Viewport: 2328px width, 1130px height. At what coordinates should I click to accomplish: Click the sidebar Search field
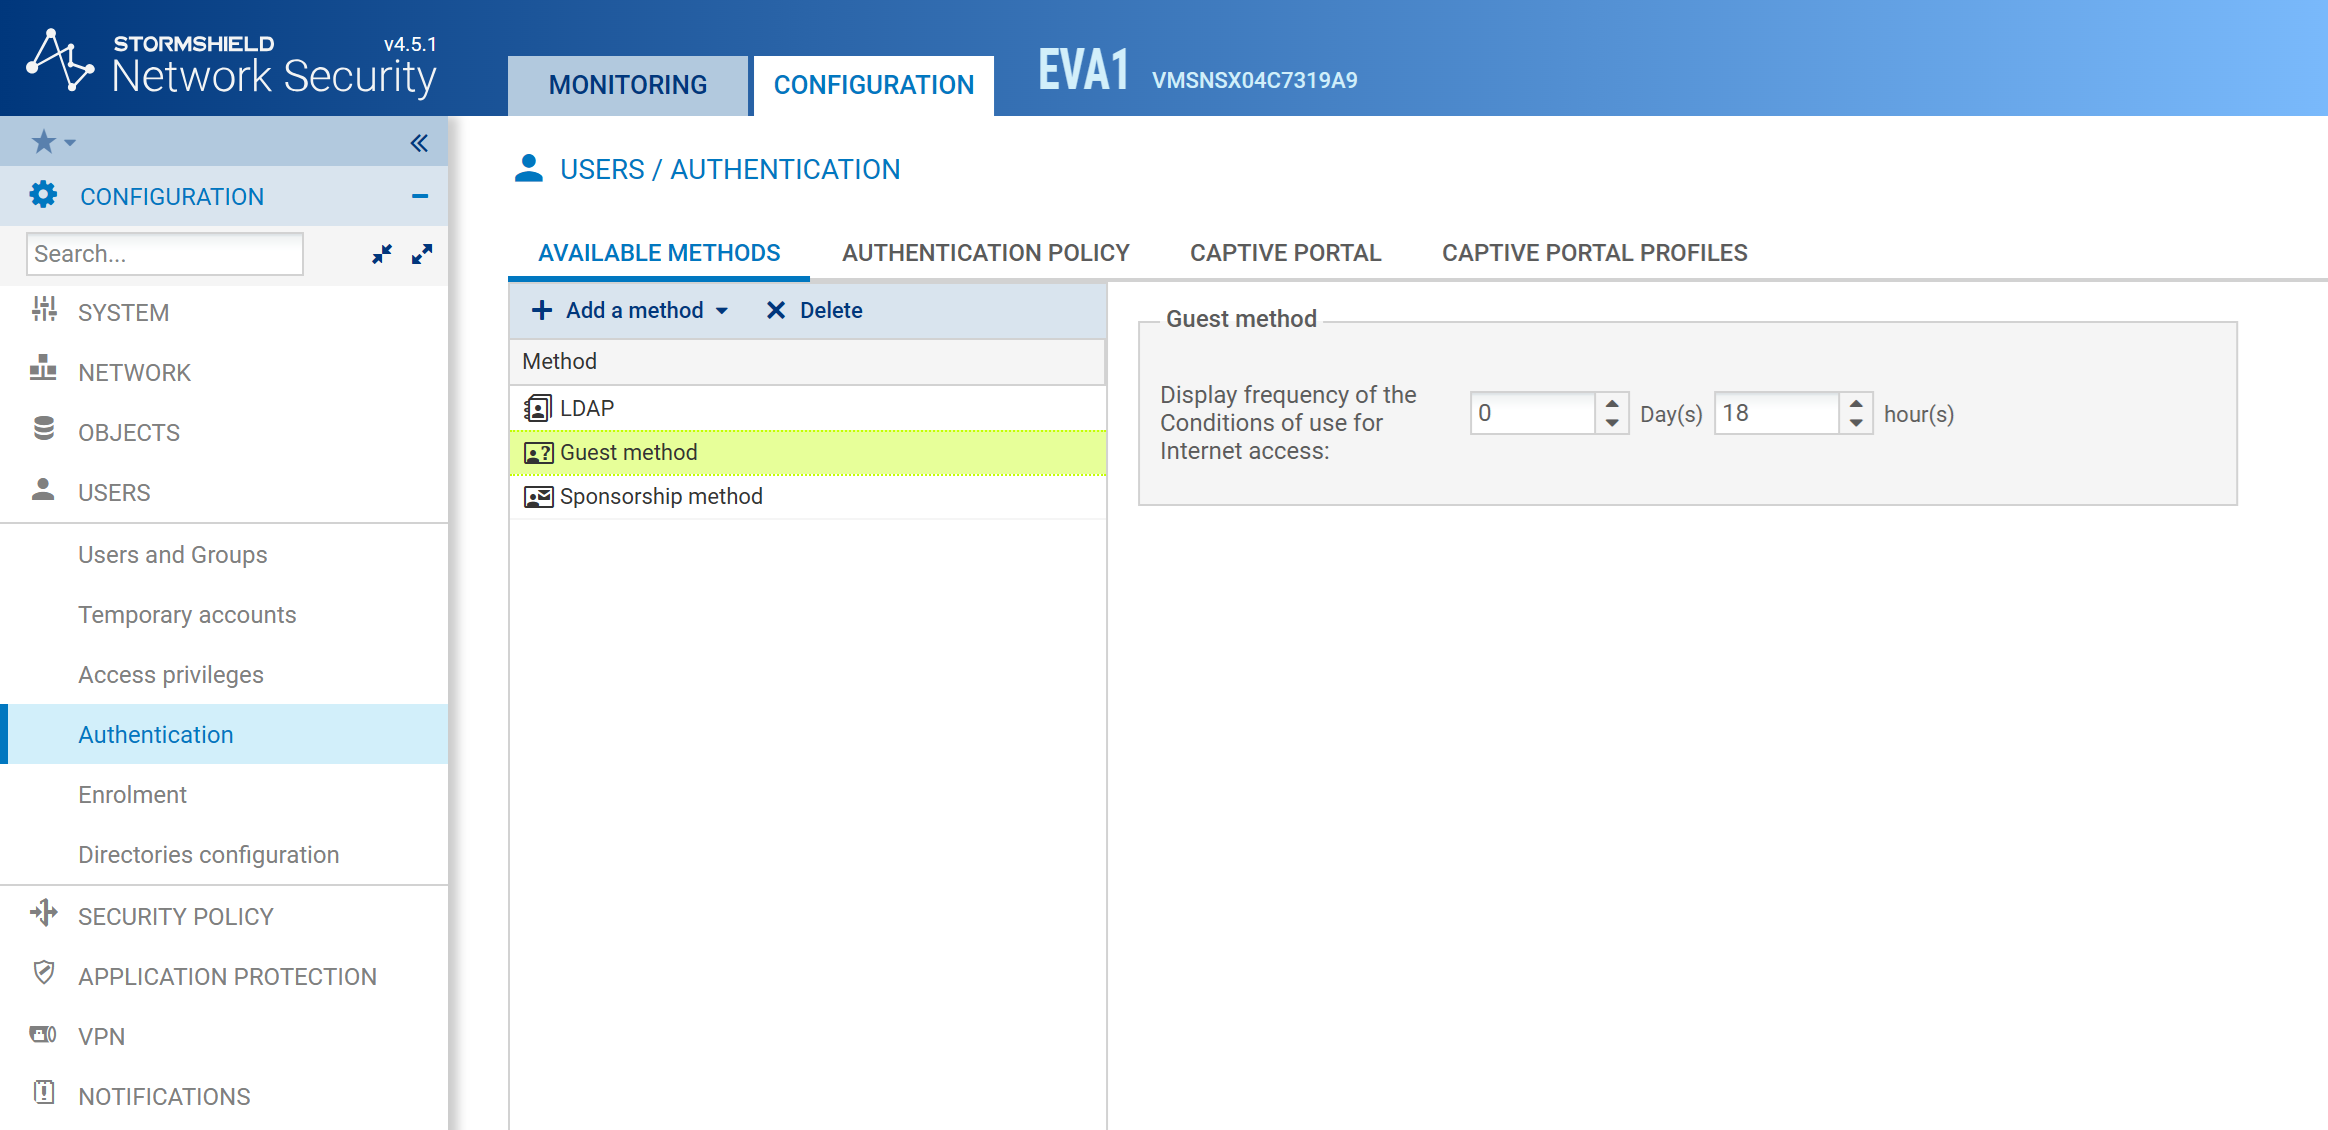click(165, 254)
